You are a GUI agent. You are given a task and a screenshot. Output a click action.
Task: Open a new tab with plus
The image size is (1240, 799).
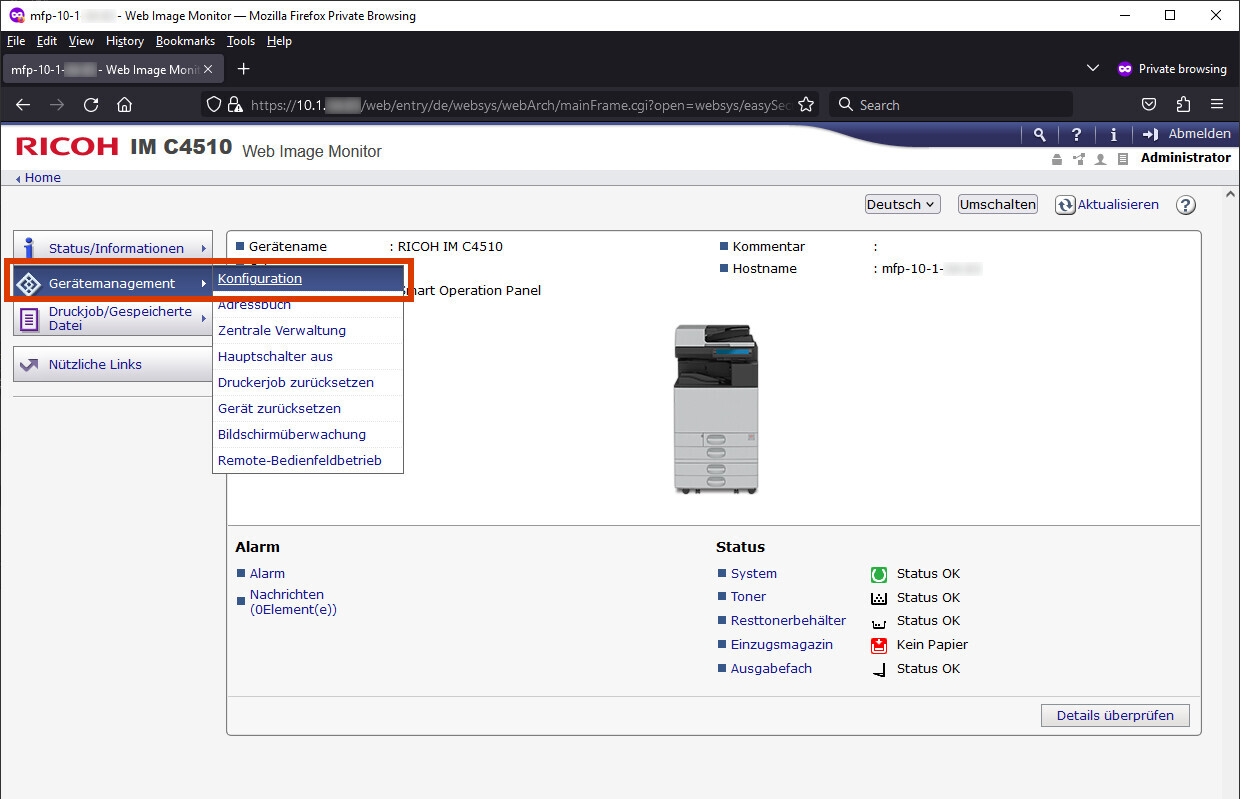243,69
